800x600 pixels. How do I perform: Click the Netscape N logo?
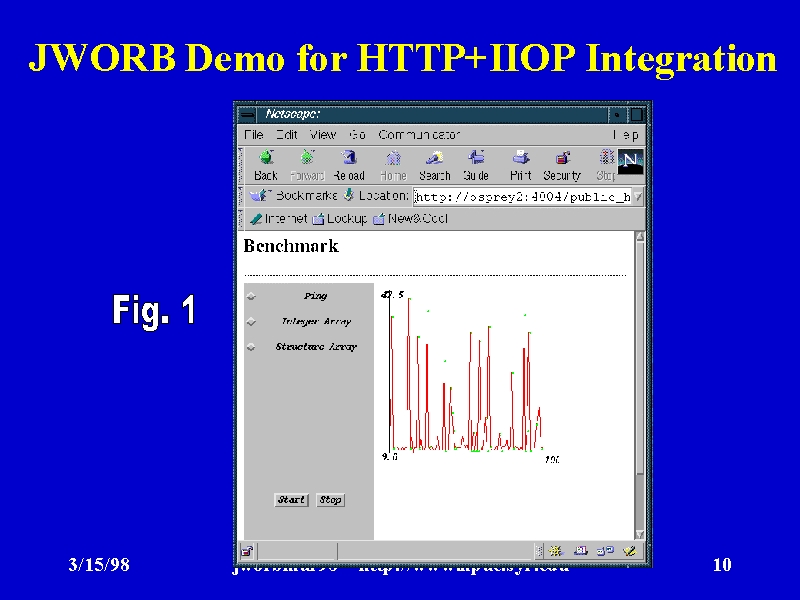point(630,162)
